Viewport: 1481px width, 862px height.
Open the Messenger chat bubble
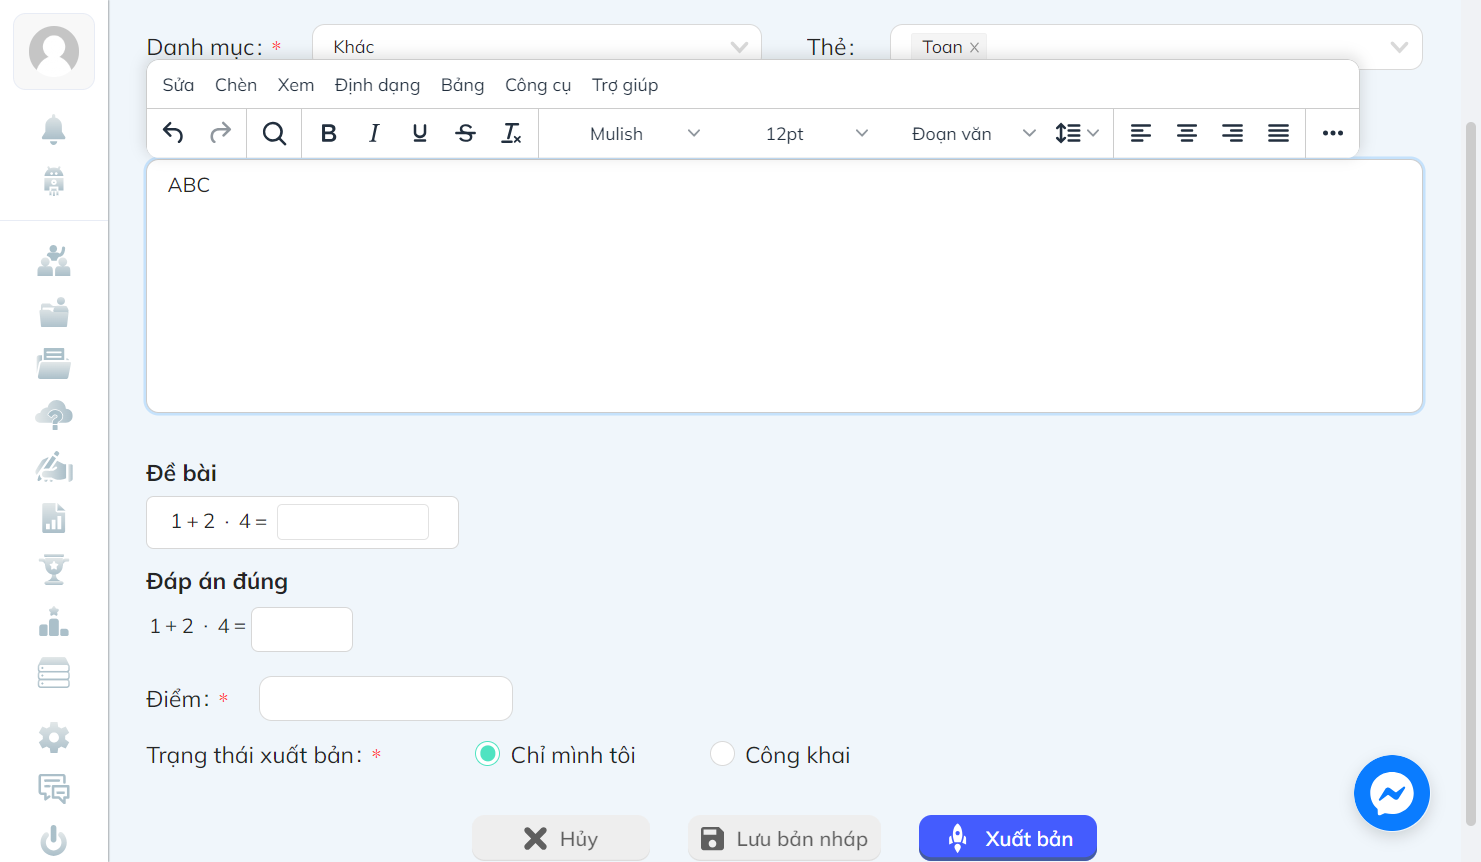1392,793
